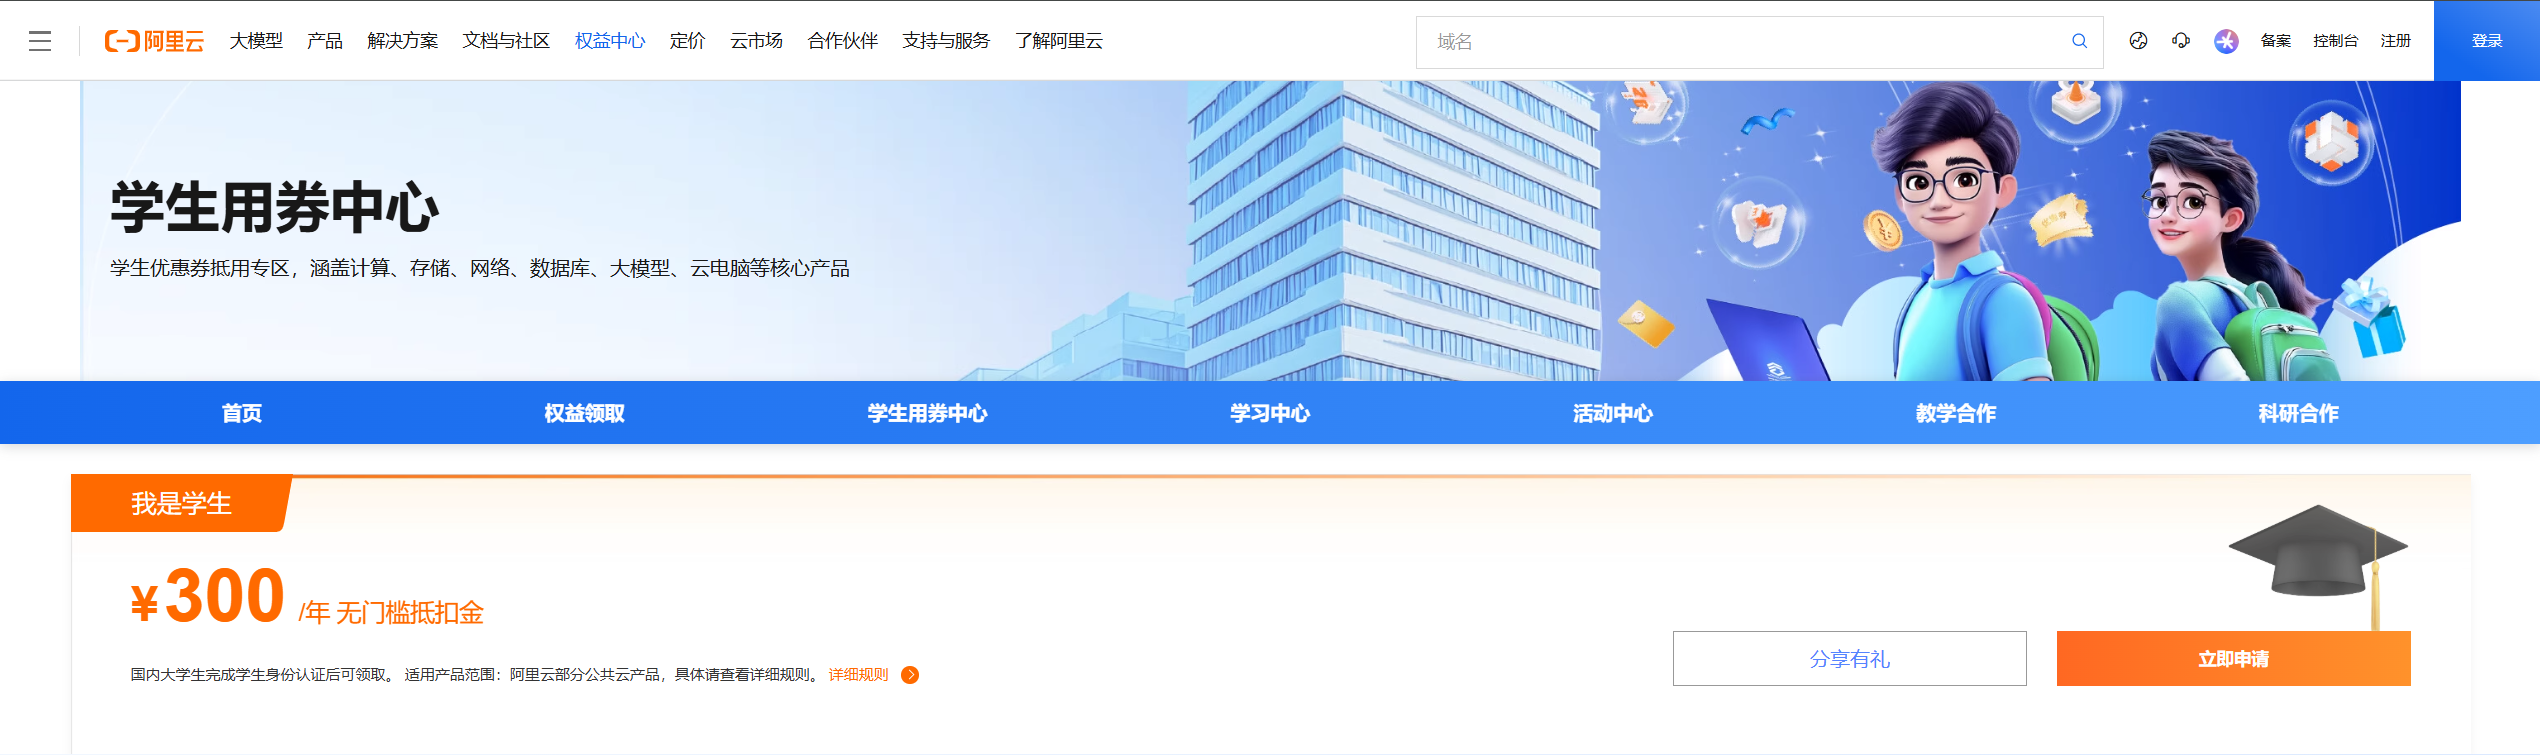Open the 详细规则 link
Screen dimensions: 2540x755
pyautogui.click(x=858, y=675)
